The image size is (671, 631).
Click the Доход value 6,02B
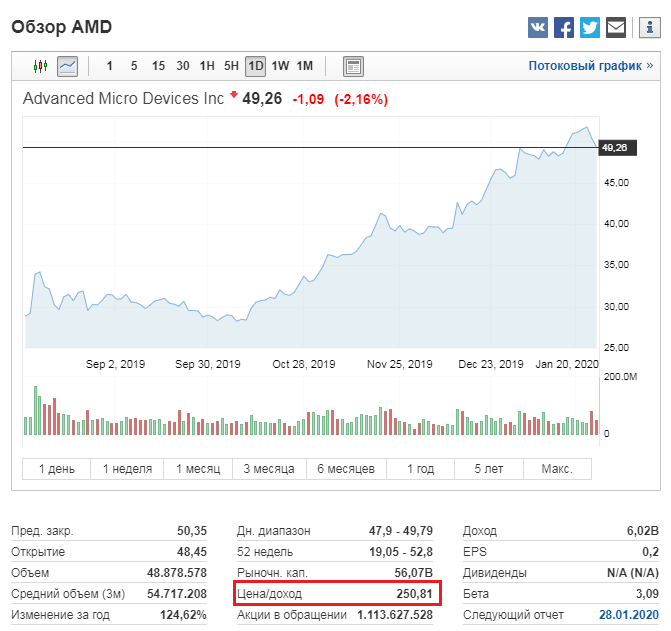[x=643, y=531]
